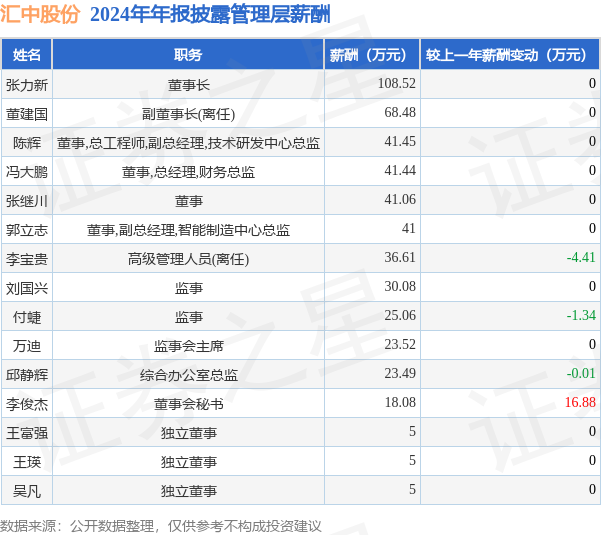This screenshot has height=535, width=601.
Task: Click salary value 41 in 郭立志 row
Action: [x=409, y=228]
